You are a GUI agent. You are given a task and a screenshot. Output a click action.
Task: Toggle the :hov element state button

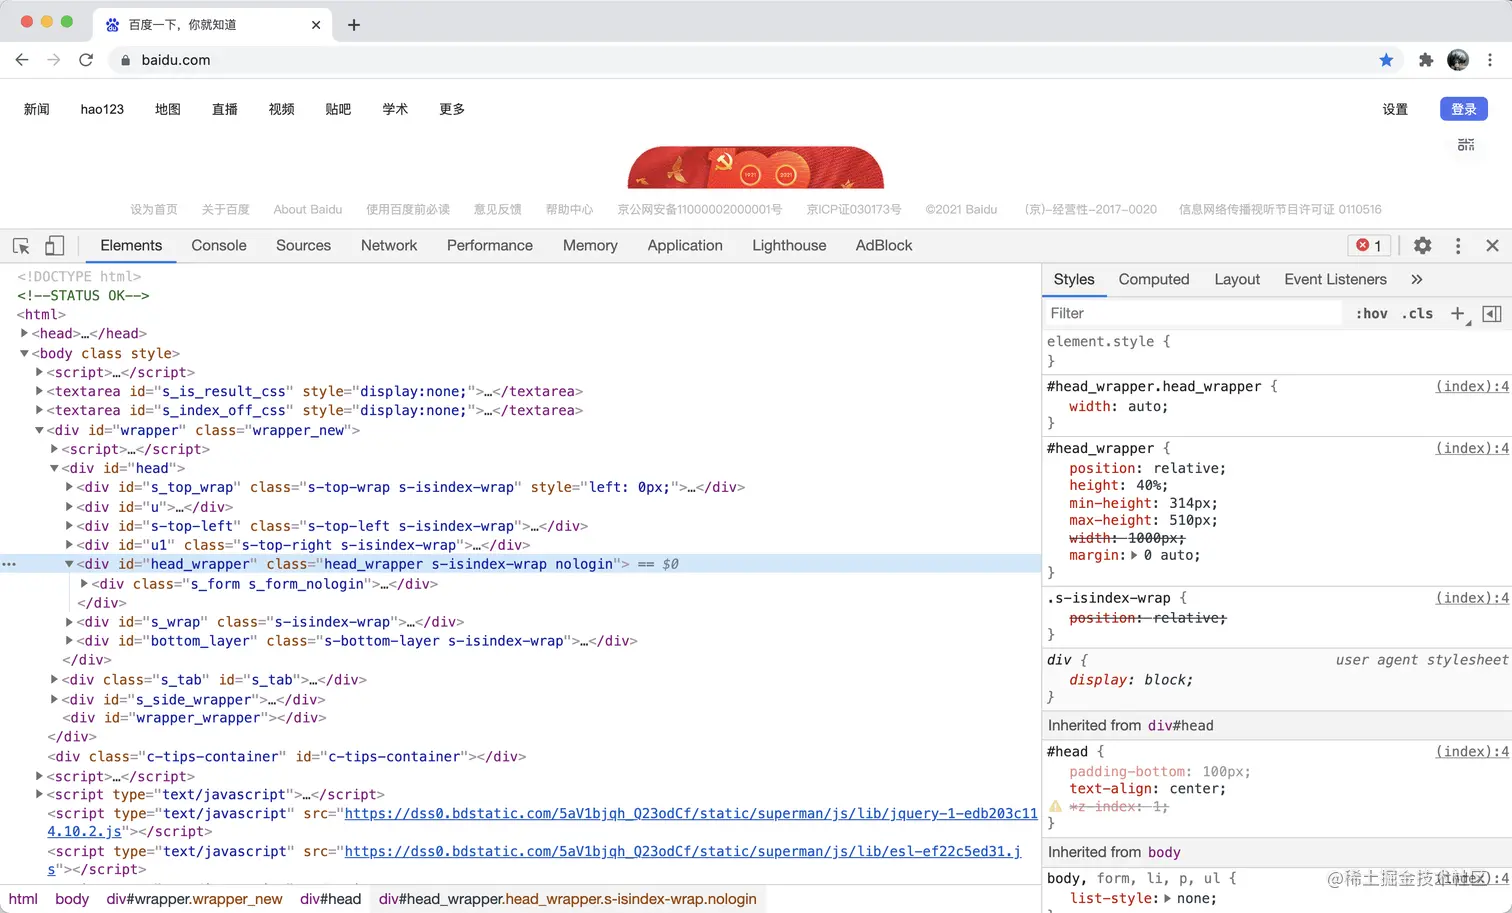pyautogui.click(x=1372, y=313)
